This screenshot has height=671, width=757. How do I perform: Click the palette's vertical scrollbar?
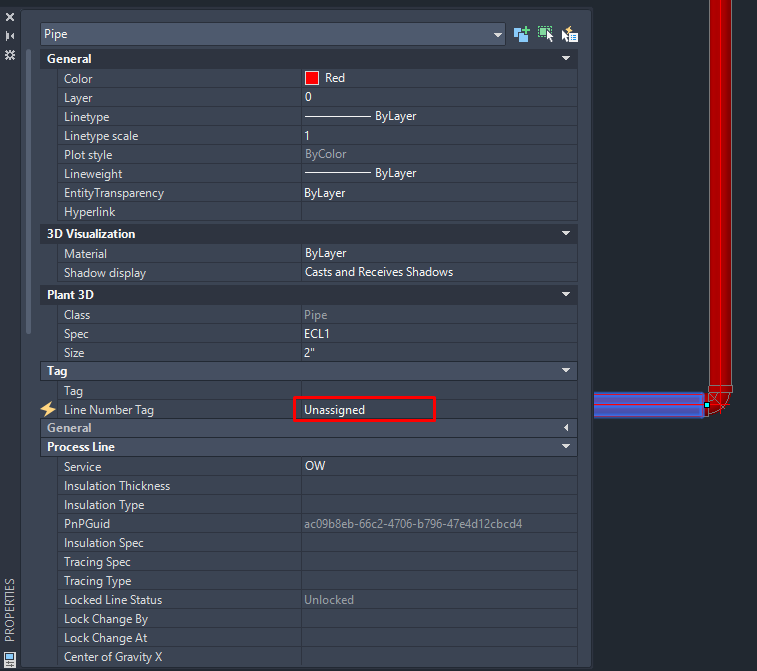tap(28, 191)
